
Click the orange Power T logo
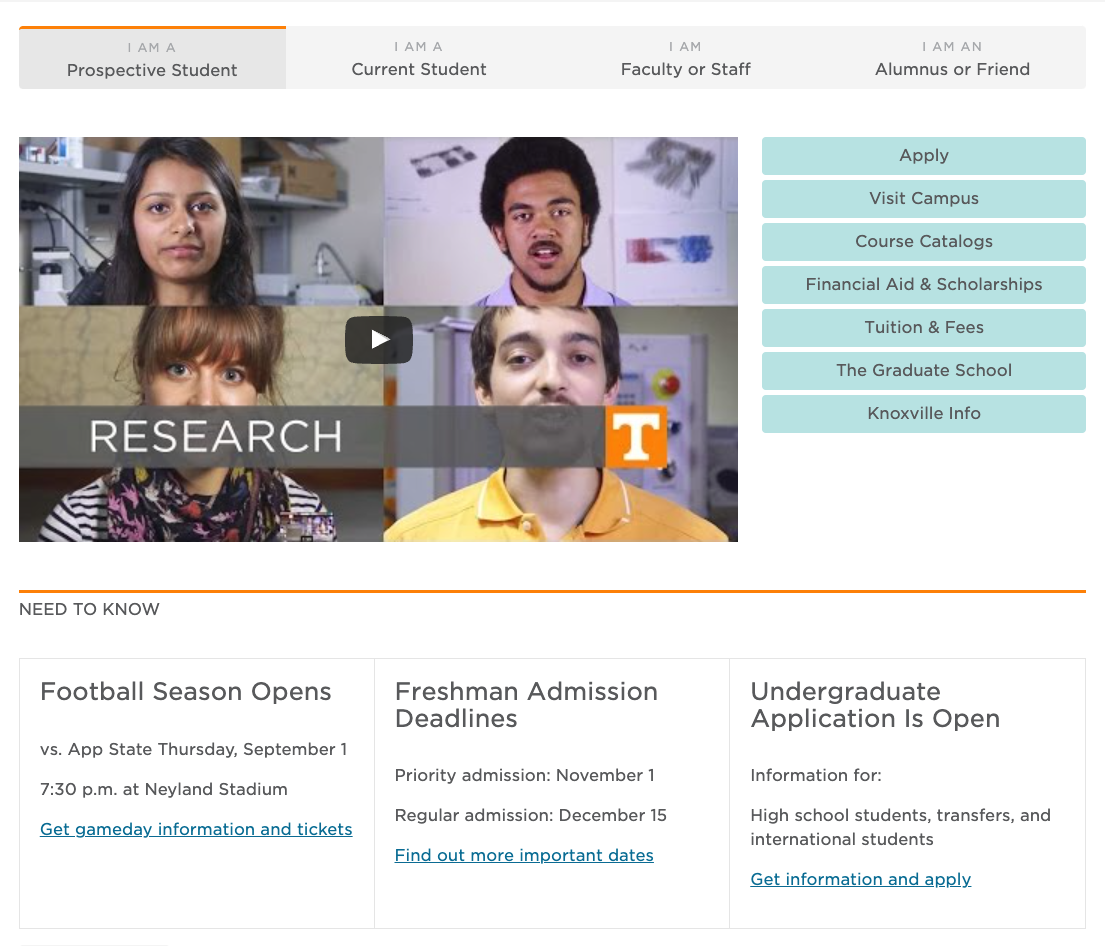tap(636, 437)
